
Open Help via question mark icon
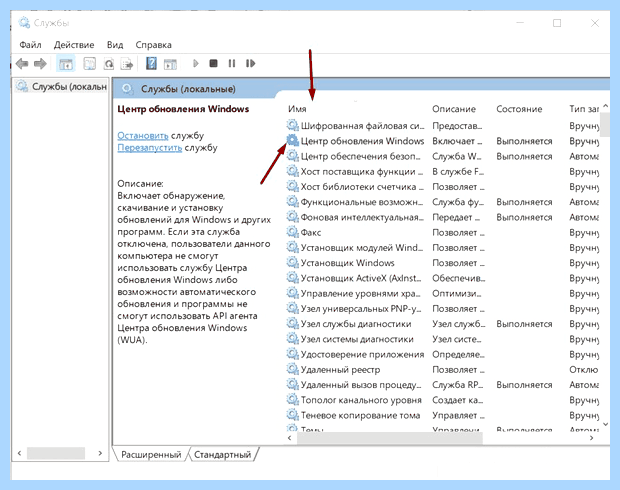151,63
